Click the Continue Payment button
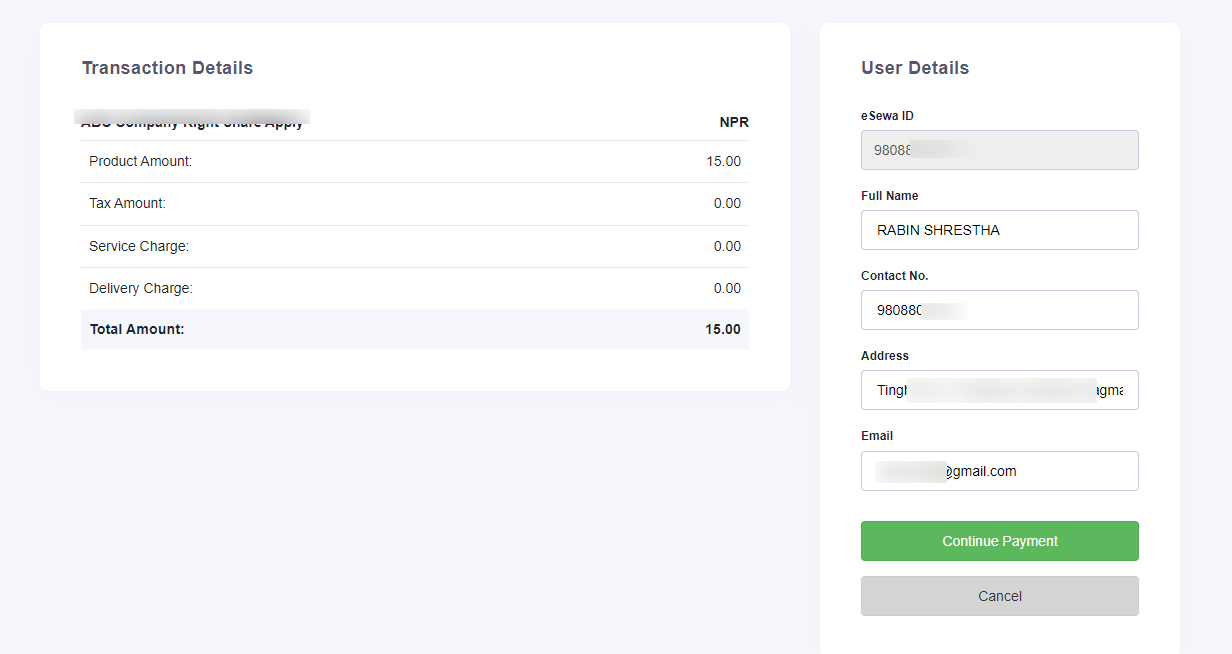 pos(999,540)
